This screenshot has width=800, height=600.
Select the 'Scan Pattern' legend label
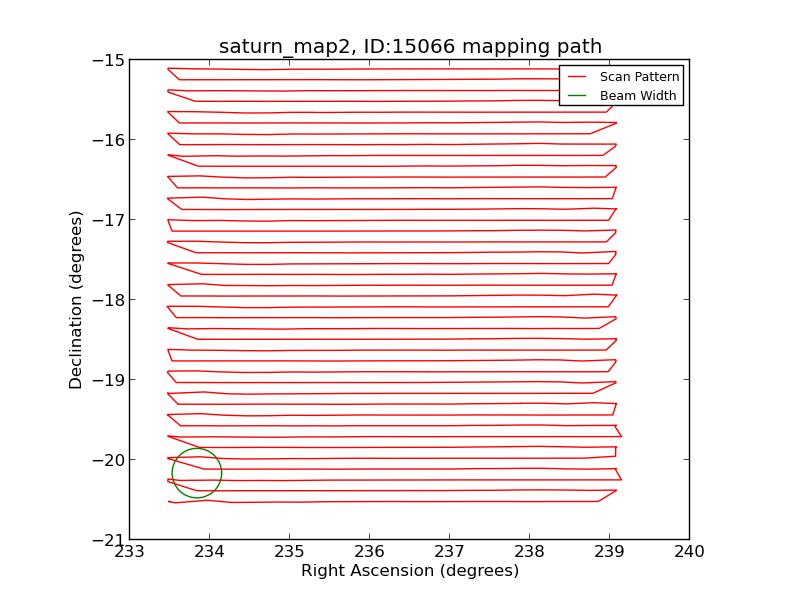pyautogui.click(x=639, y=77)
